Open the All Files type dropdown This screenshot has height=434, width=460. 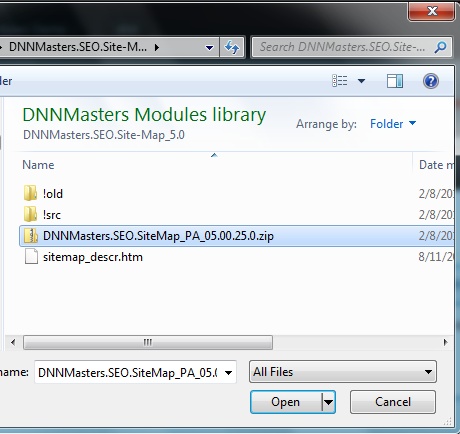[x=343, y=371]
